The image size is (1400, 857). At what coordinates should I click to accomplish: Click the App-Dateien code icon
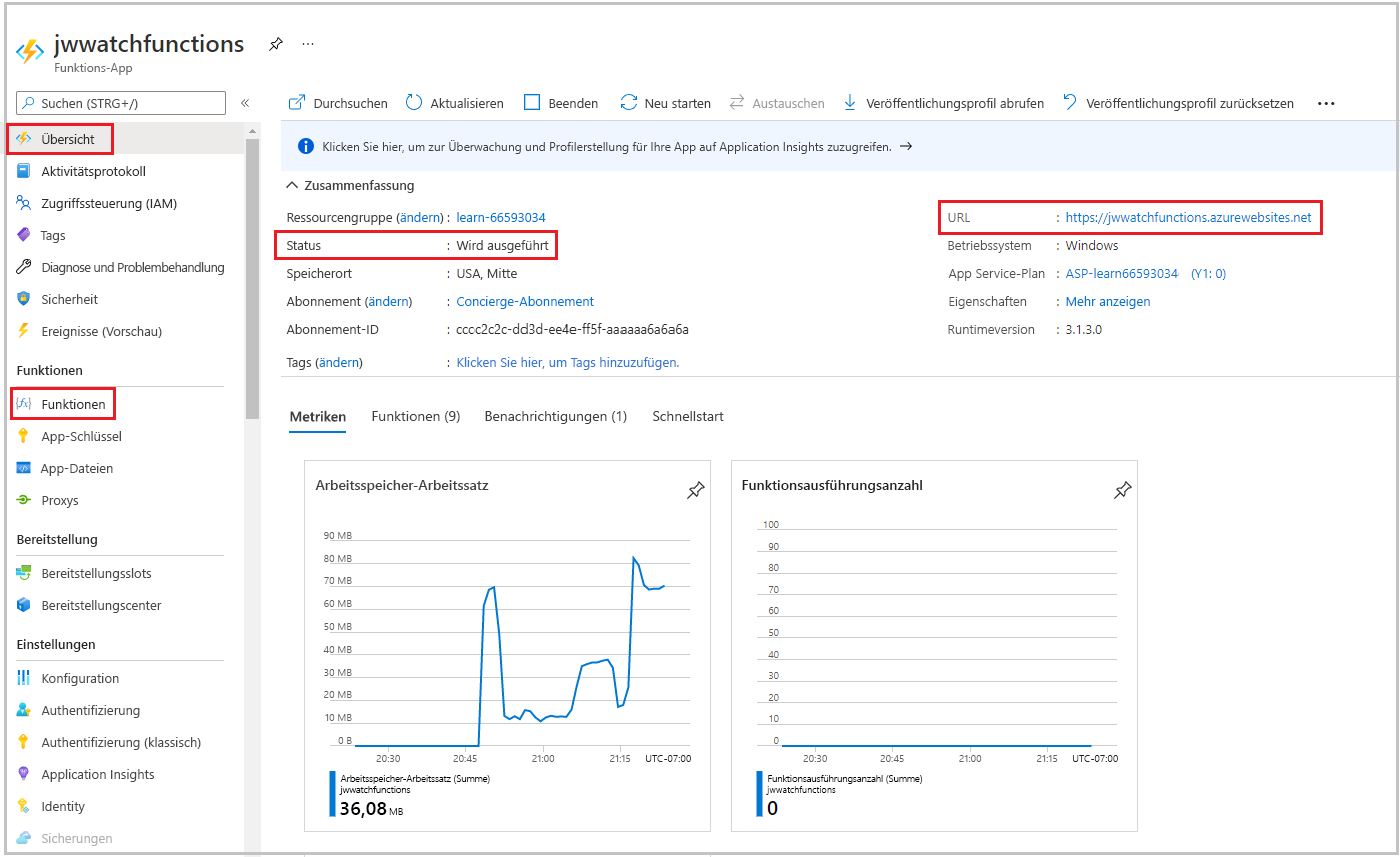(x=24, y=468)
